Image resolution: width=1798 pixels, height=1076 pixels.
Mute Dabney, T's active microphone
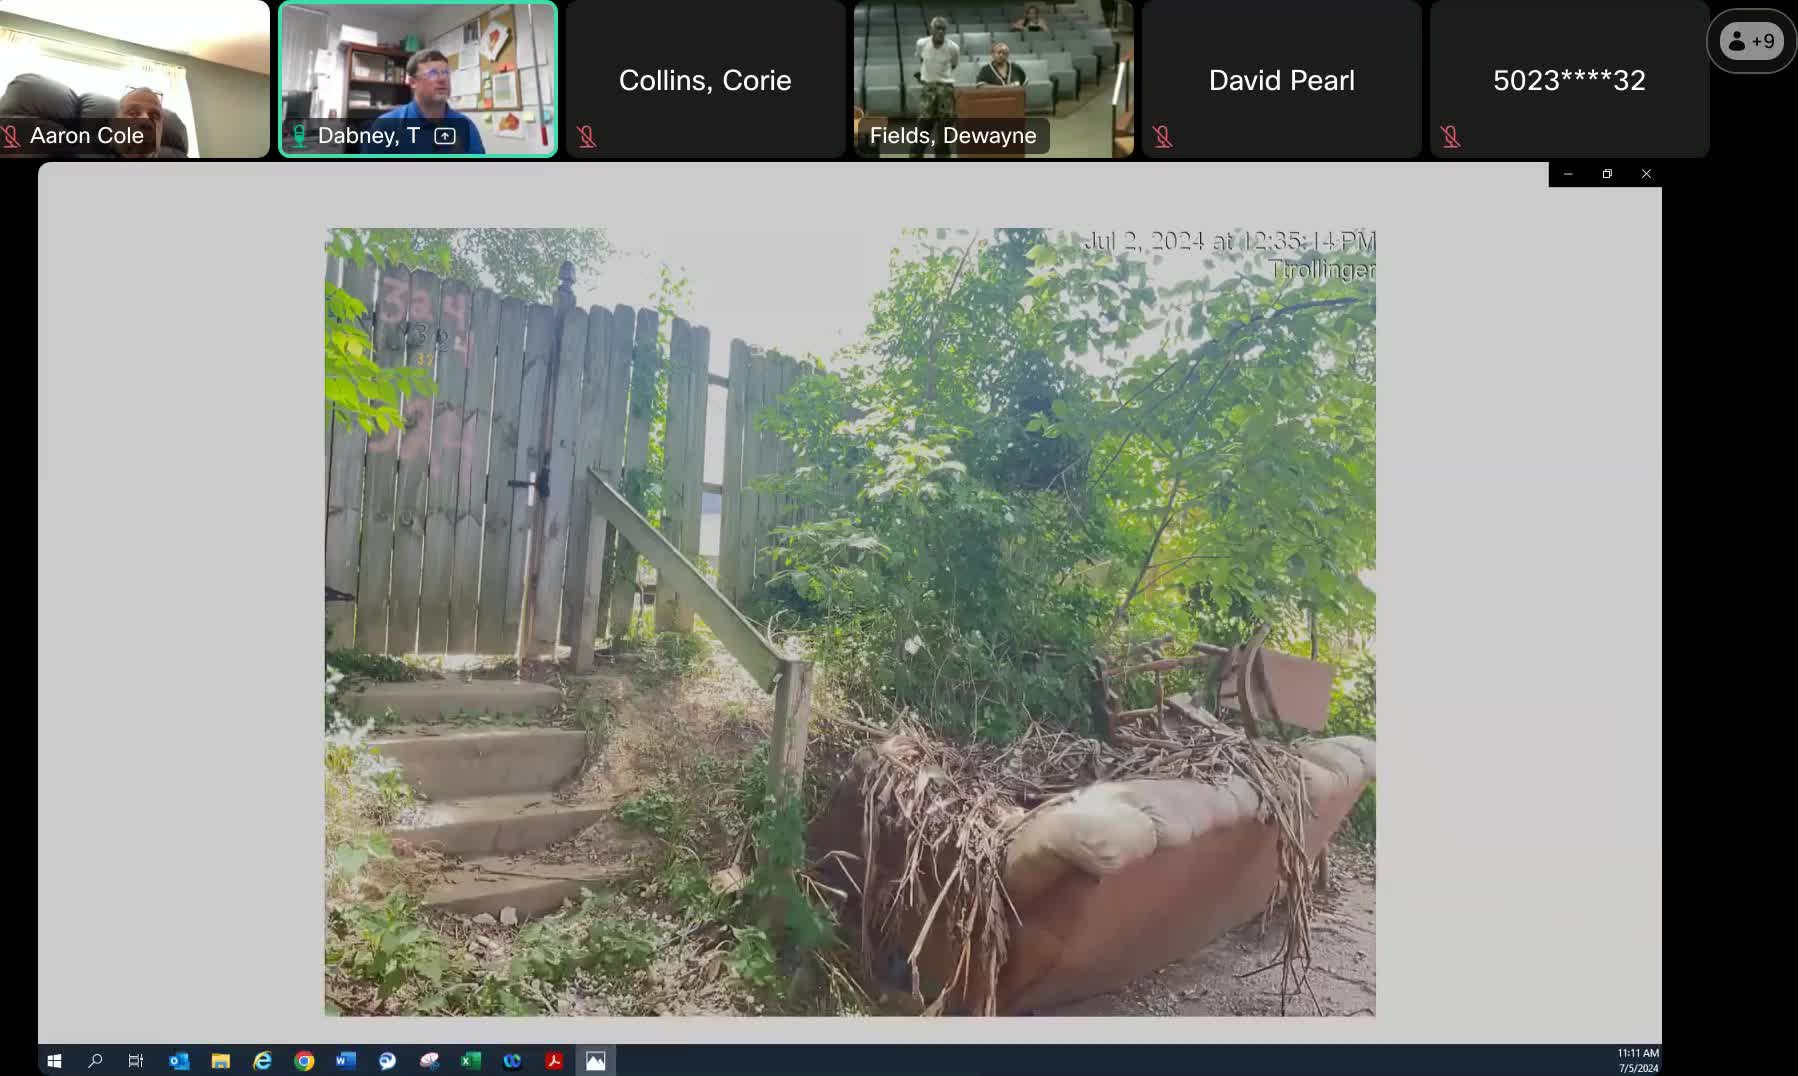pos(298,135)
